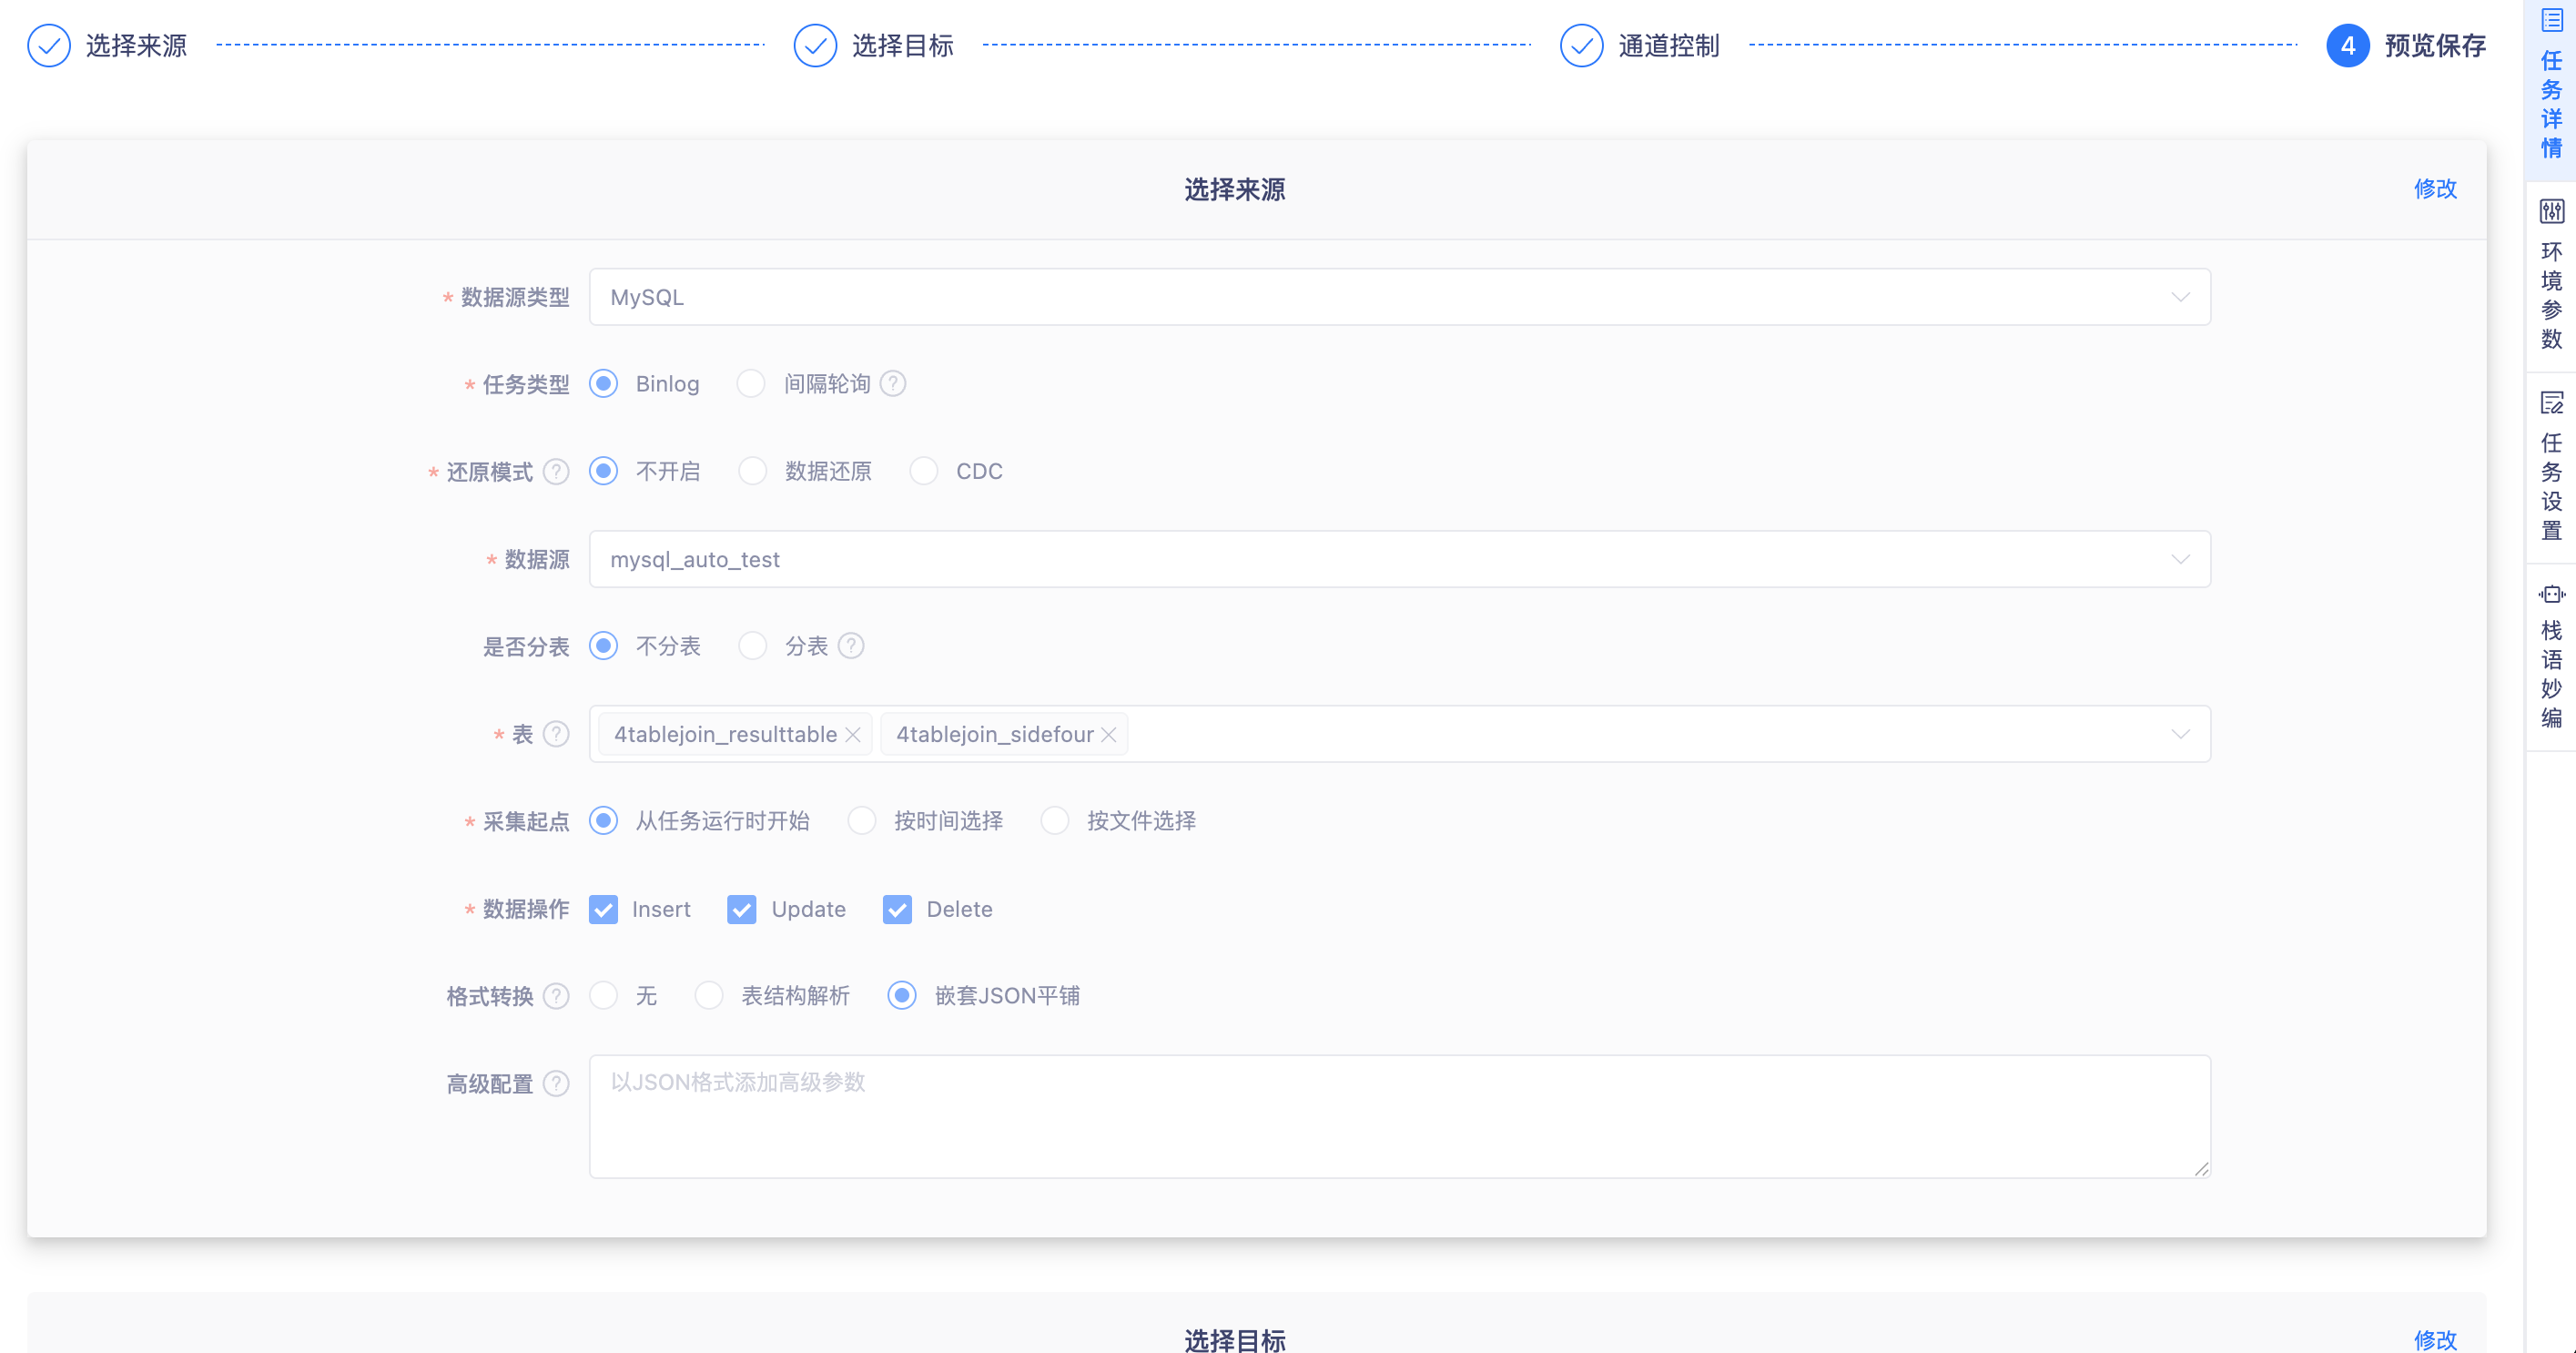Select 嵌套JSON平铺 format conversion
This screenshot has height=1353, width=2576.
902,997
